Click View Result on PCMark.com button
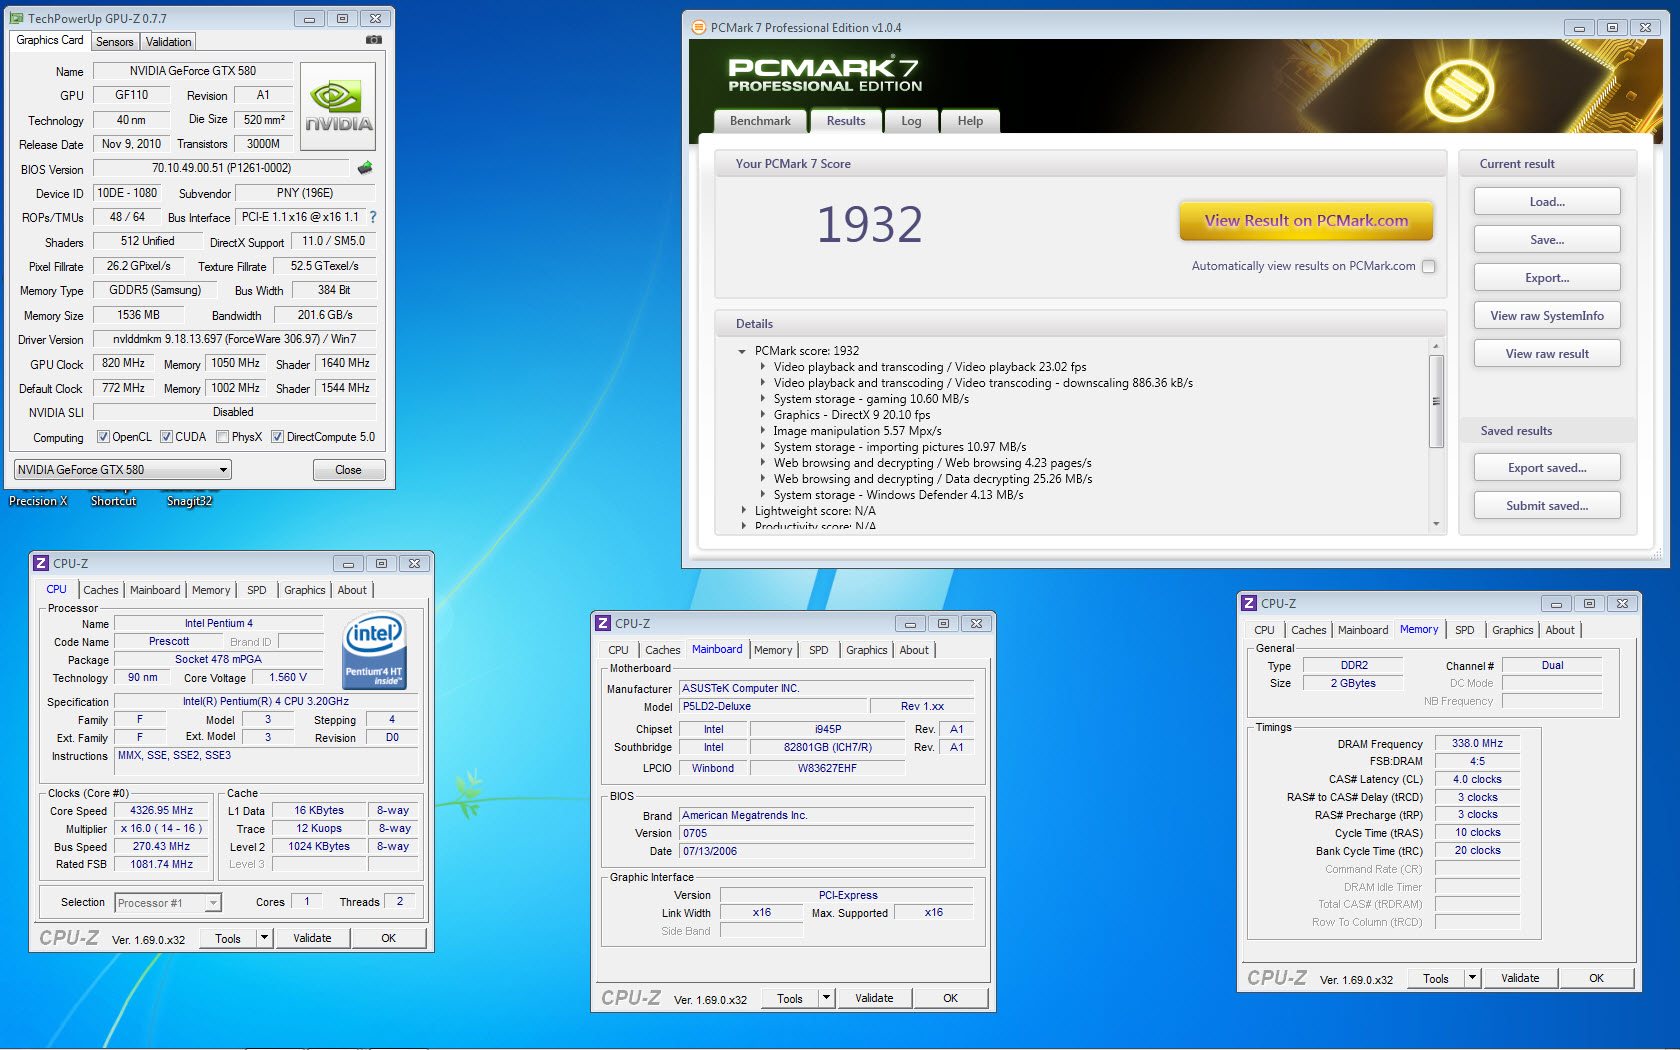1680x1050 pixels. 1306,221
